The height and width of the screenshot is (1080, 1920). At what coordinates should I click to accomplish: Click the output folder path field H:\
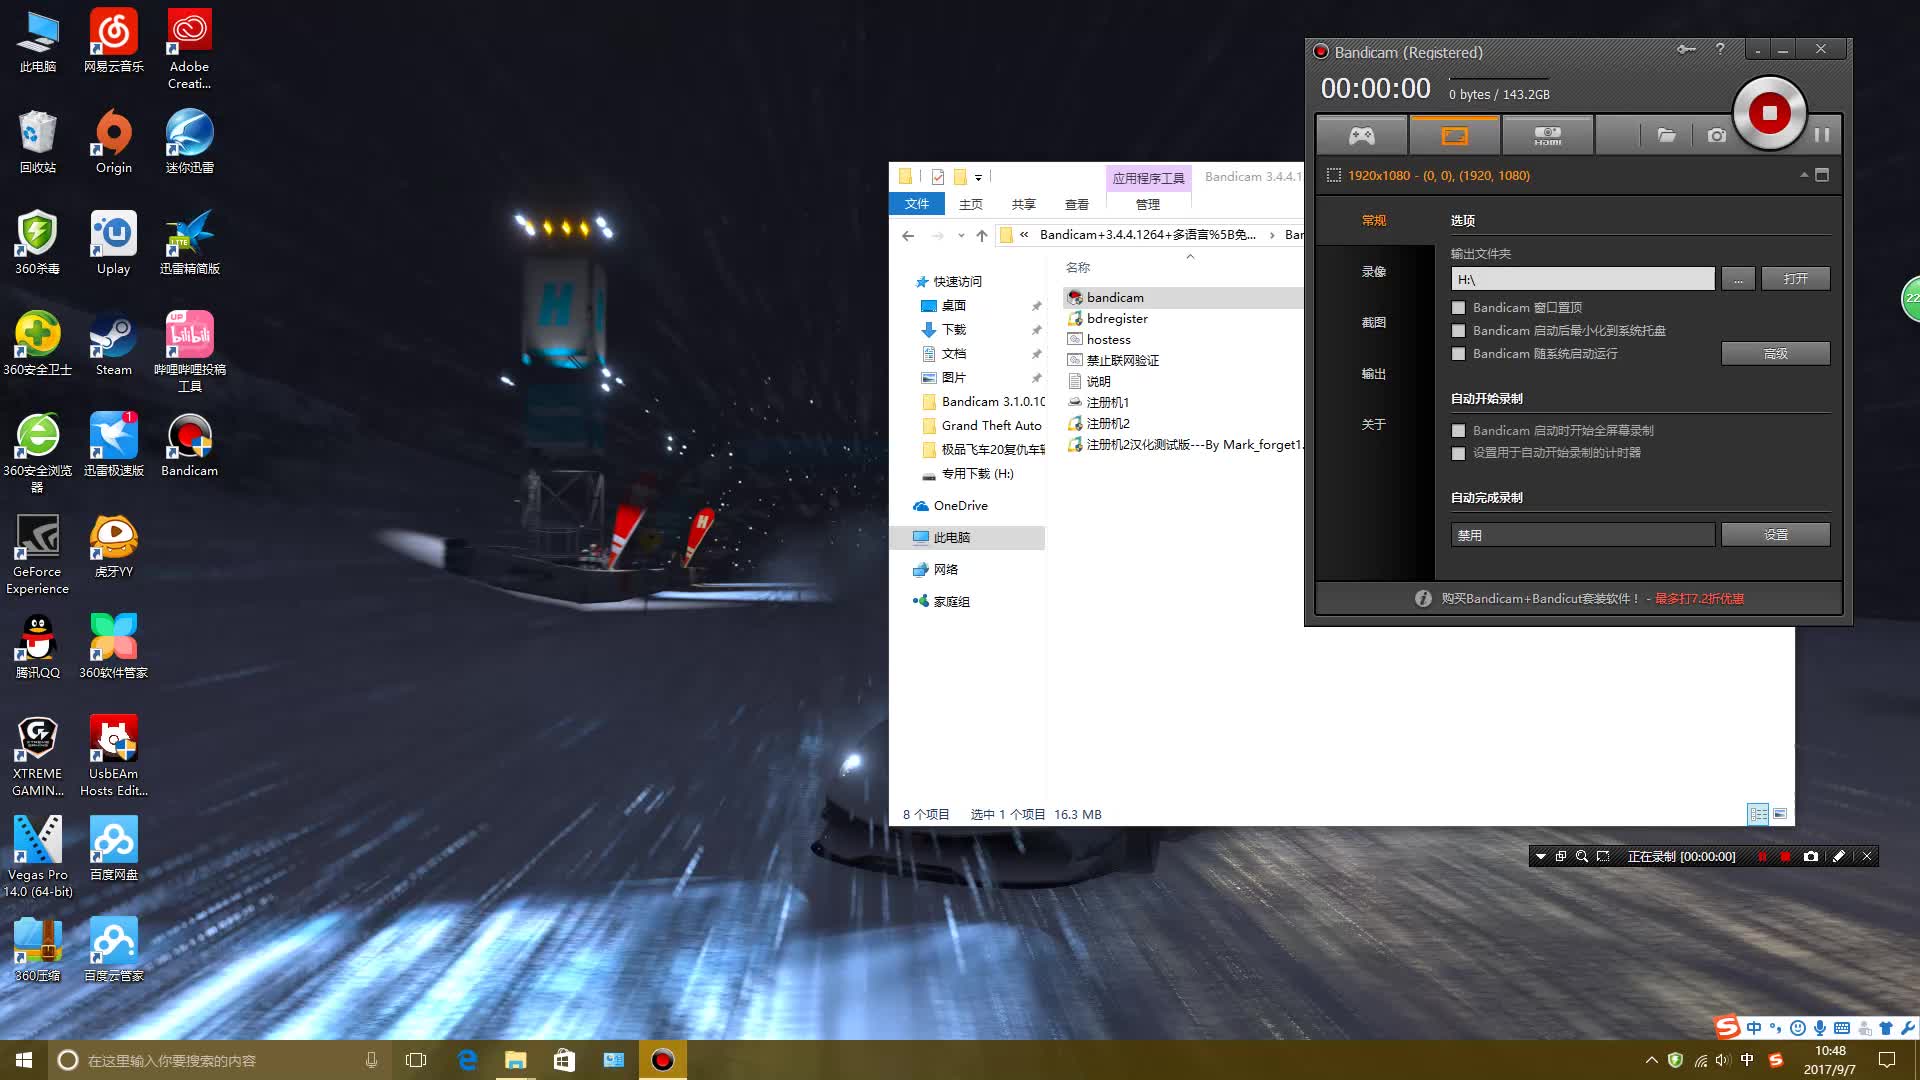(1582, 279)
